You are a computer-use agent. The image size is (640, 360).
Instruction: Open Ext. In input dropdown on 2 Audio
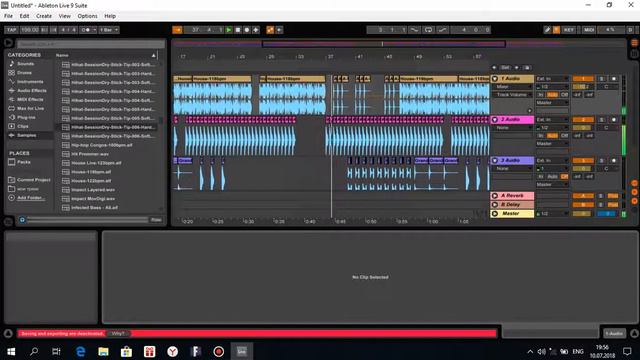tap(552, 120)
